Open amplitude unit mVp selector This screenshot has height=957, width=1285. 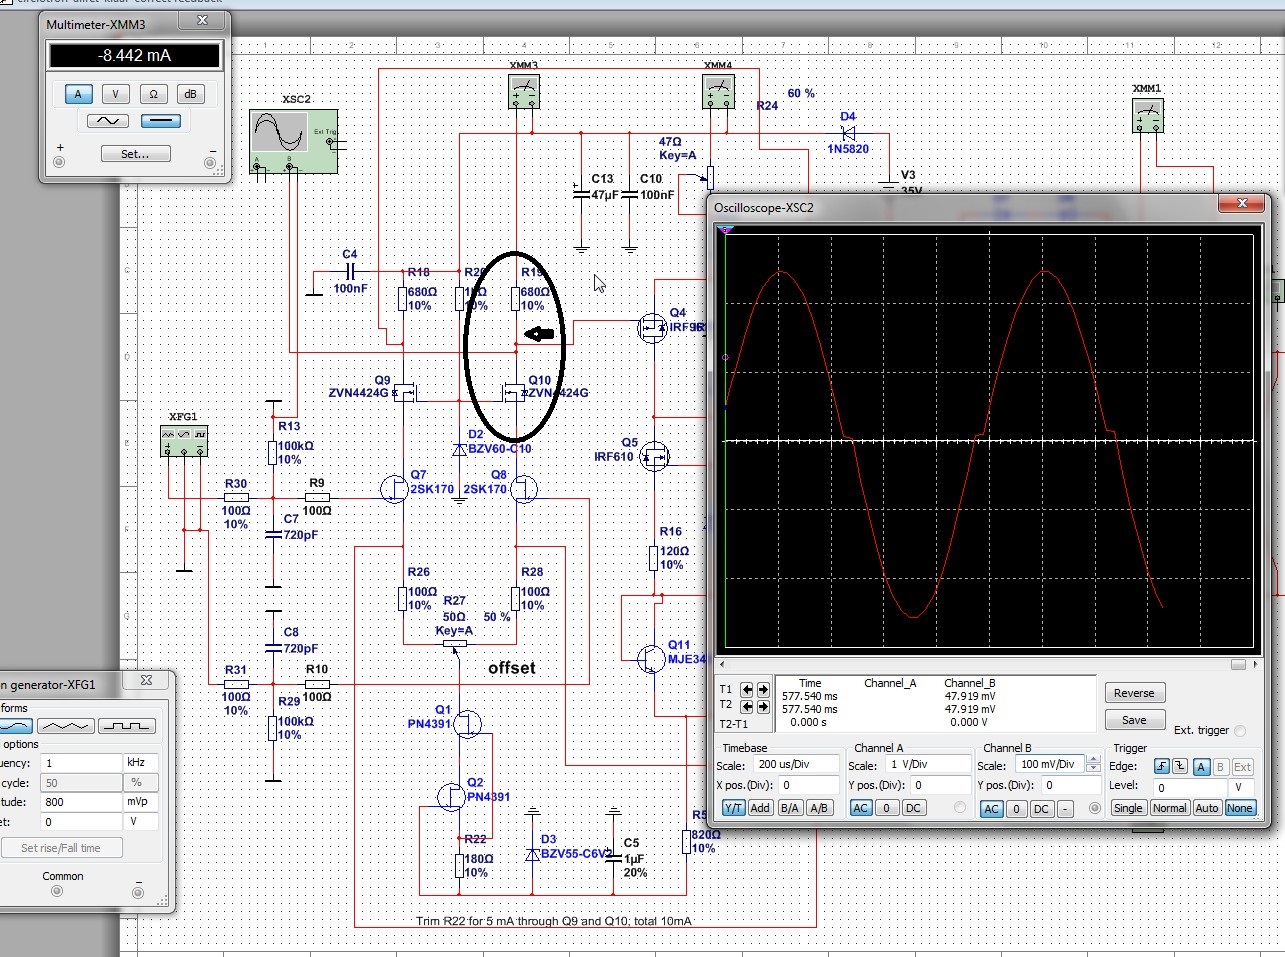pos(140,802)
